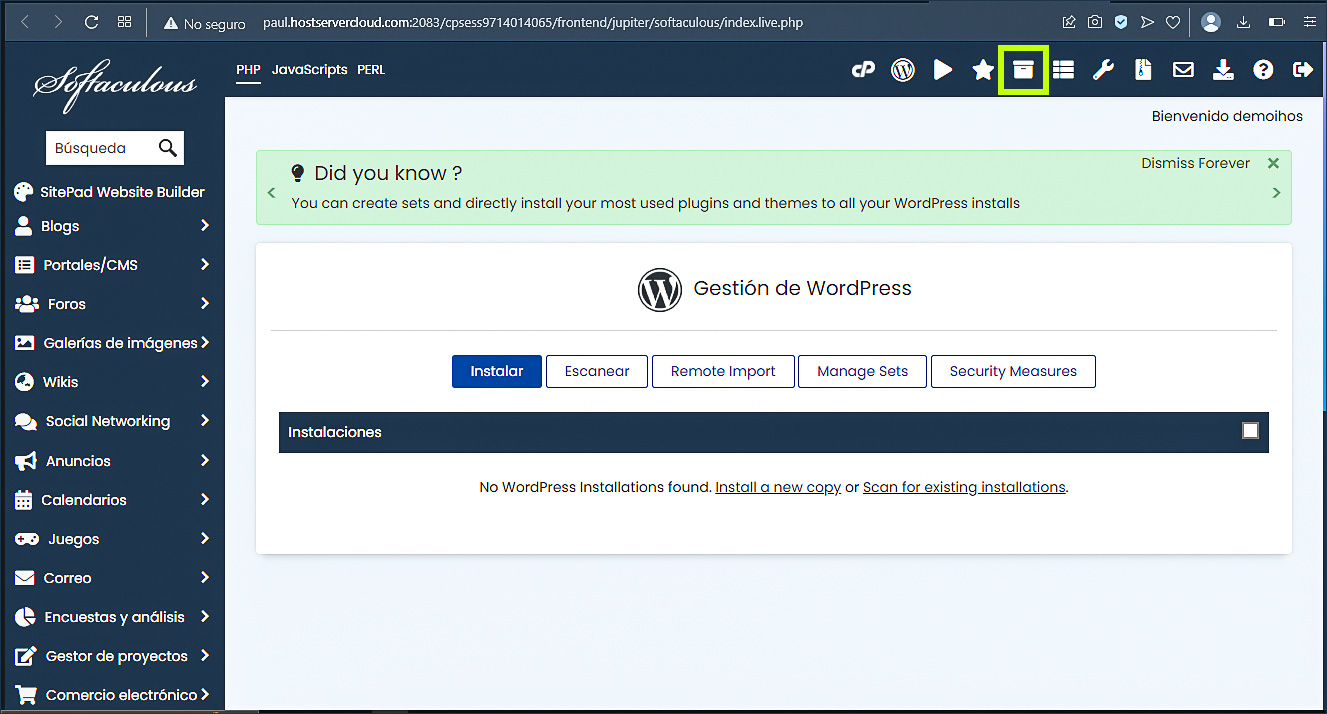This screenshot has width=1327, height=714.
Task: Open browser downloads icon
Action: [x=1244, y=22]
